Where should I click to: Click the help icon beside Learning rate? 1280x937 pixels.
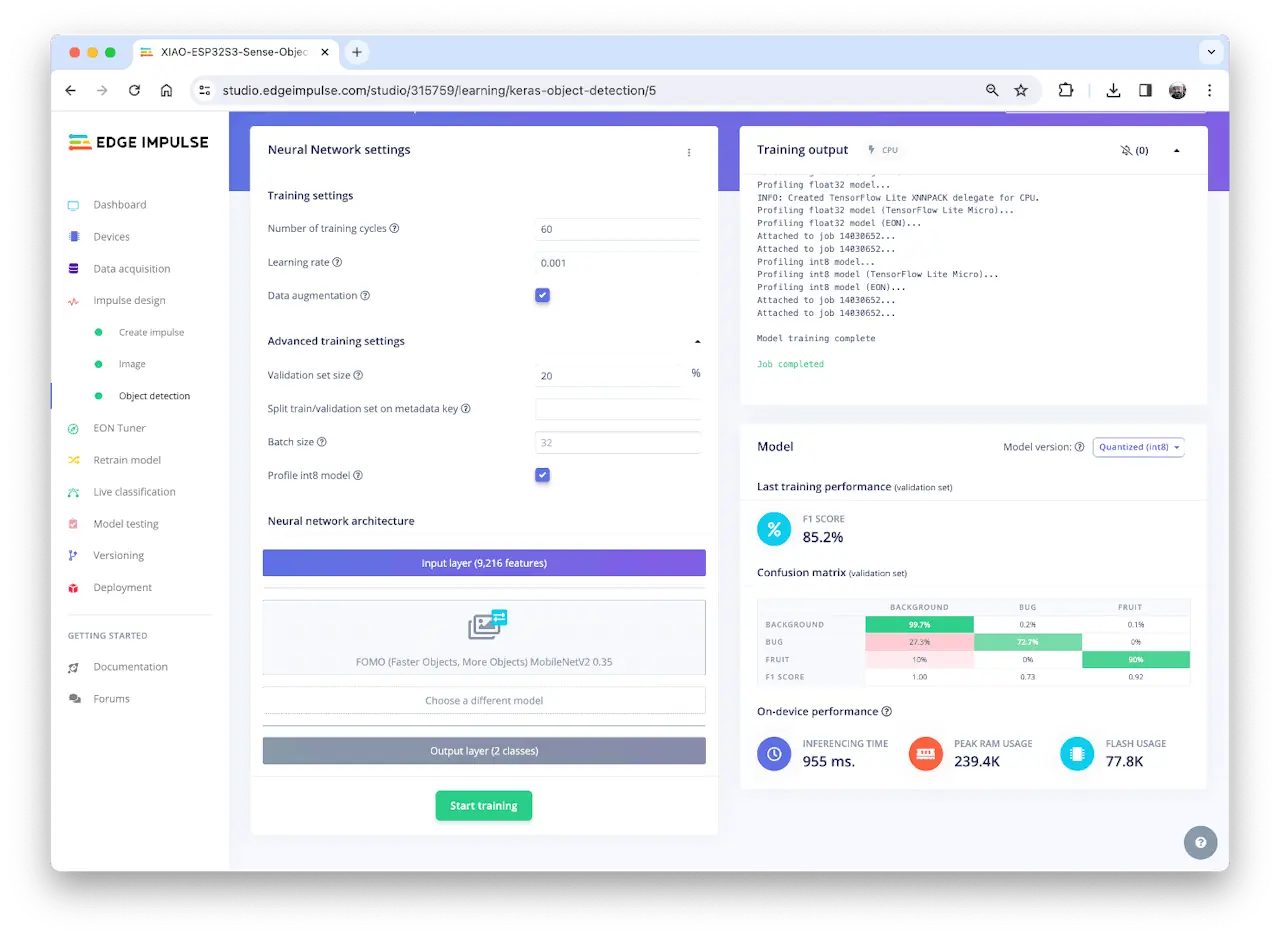pyautogui.click(x=337, y=262)
